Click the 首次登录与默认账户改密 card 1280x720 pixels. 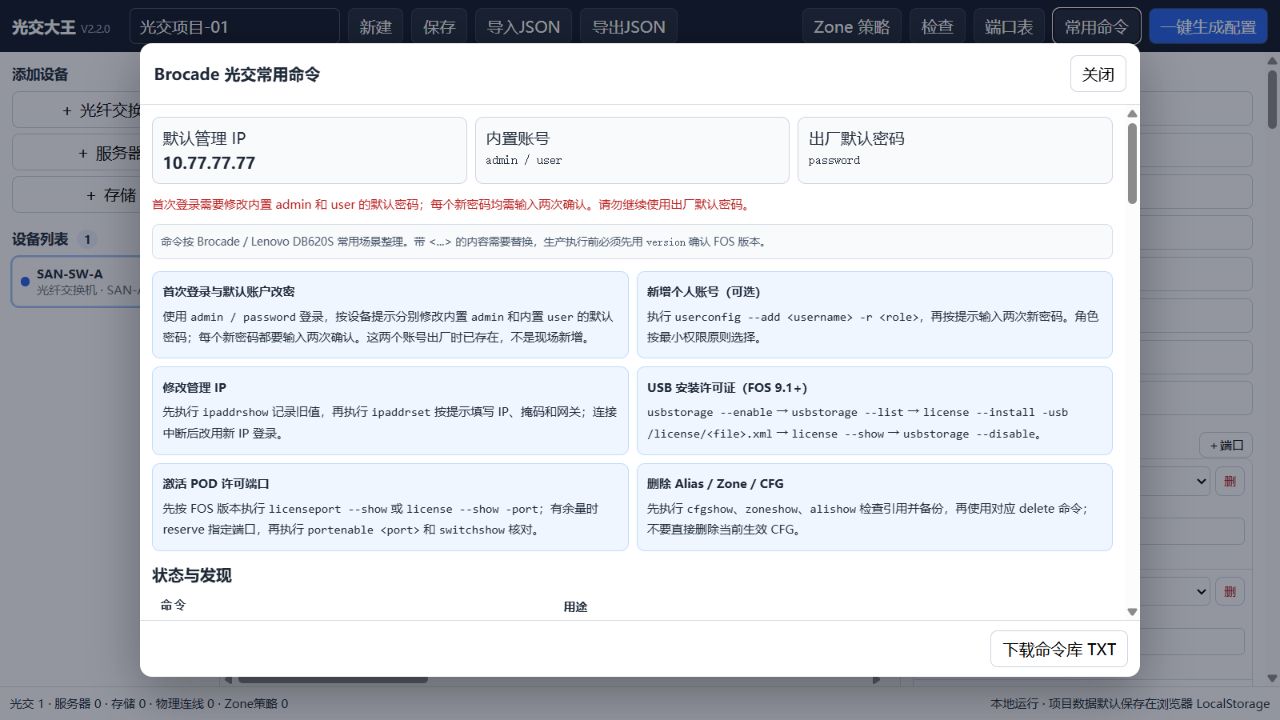pyautogui.click(x=390, y=314)
